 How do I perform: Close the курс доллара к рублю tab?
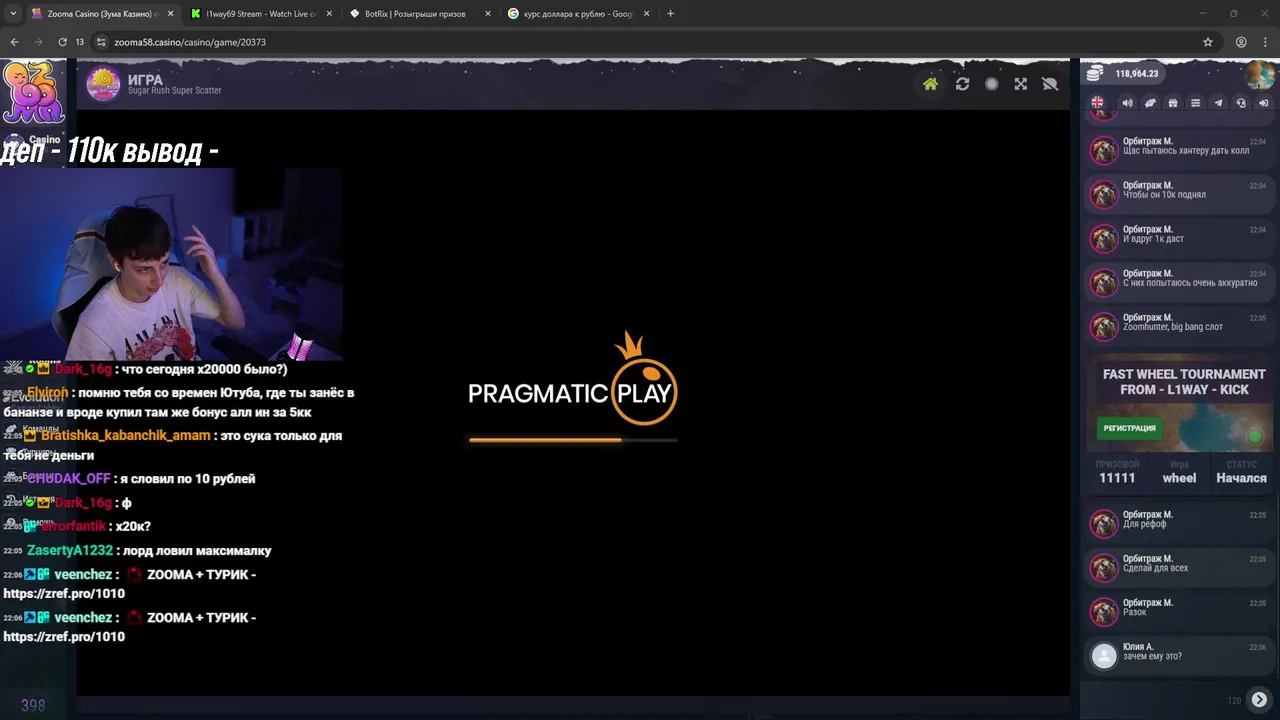tap(646, 14)
